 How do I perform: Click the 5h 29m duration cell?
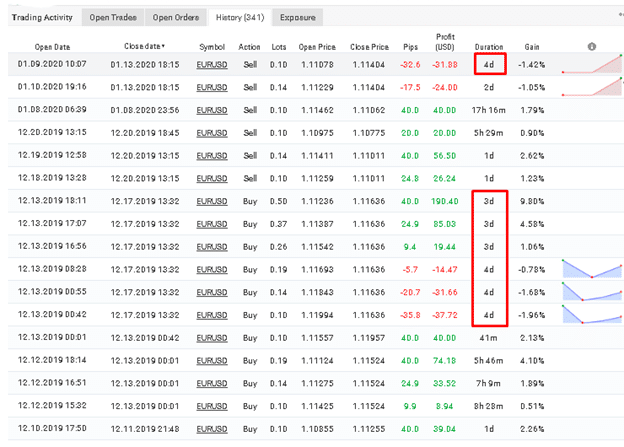[489, 133]
